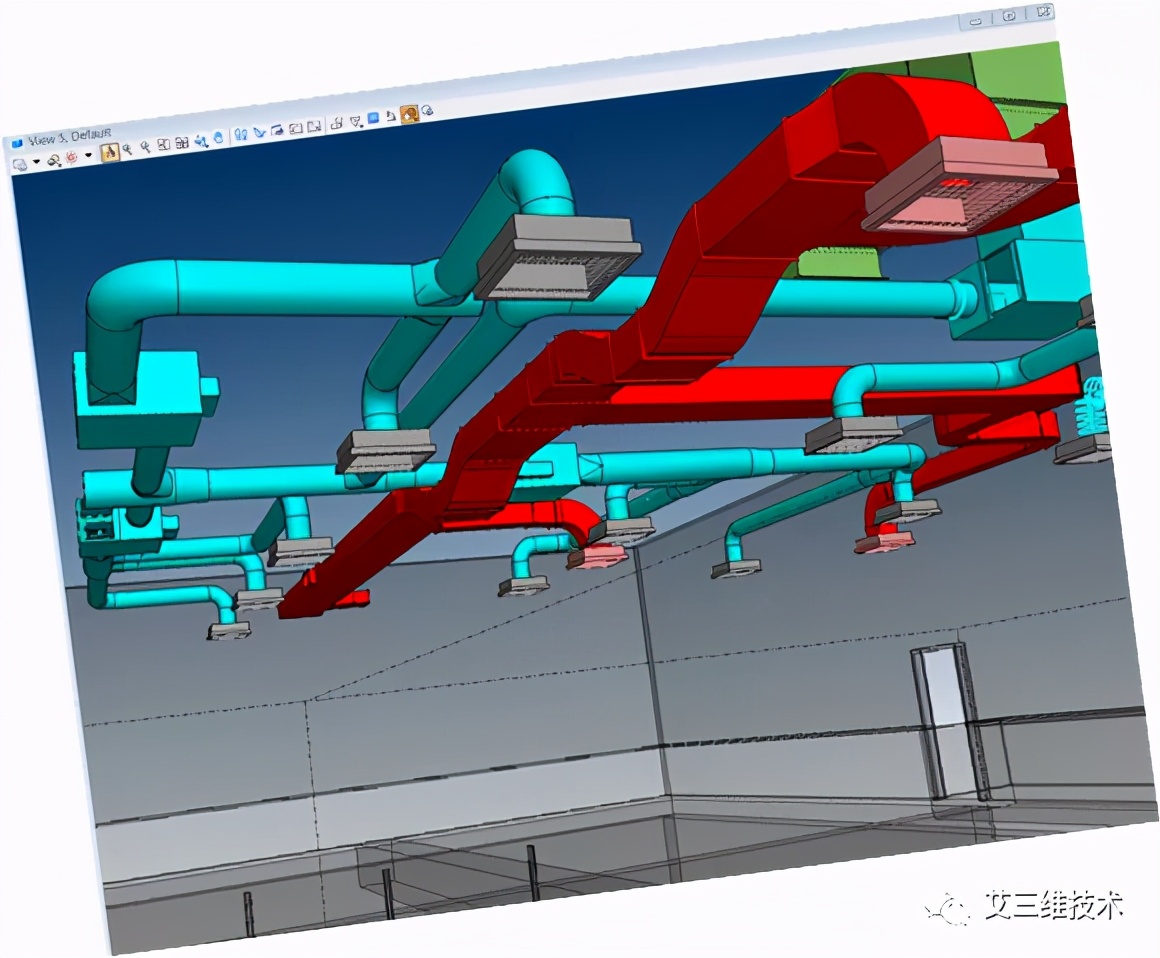Open the red Adjust View Brightness icon
The image size is (1160, 958).
[x=71, y=157]
